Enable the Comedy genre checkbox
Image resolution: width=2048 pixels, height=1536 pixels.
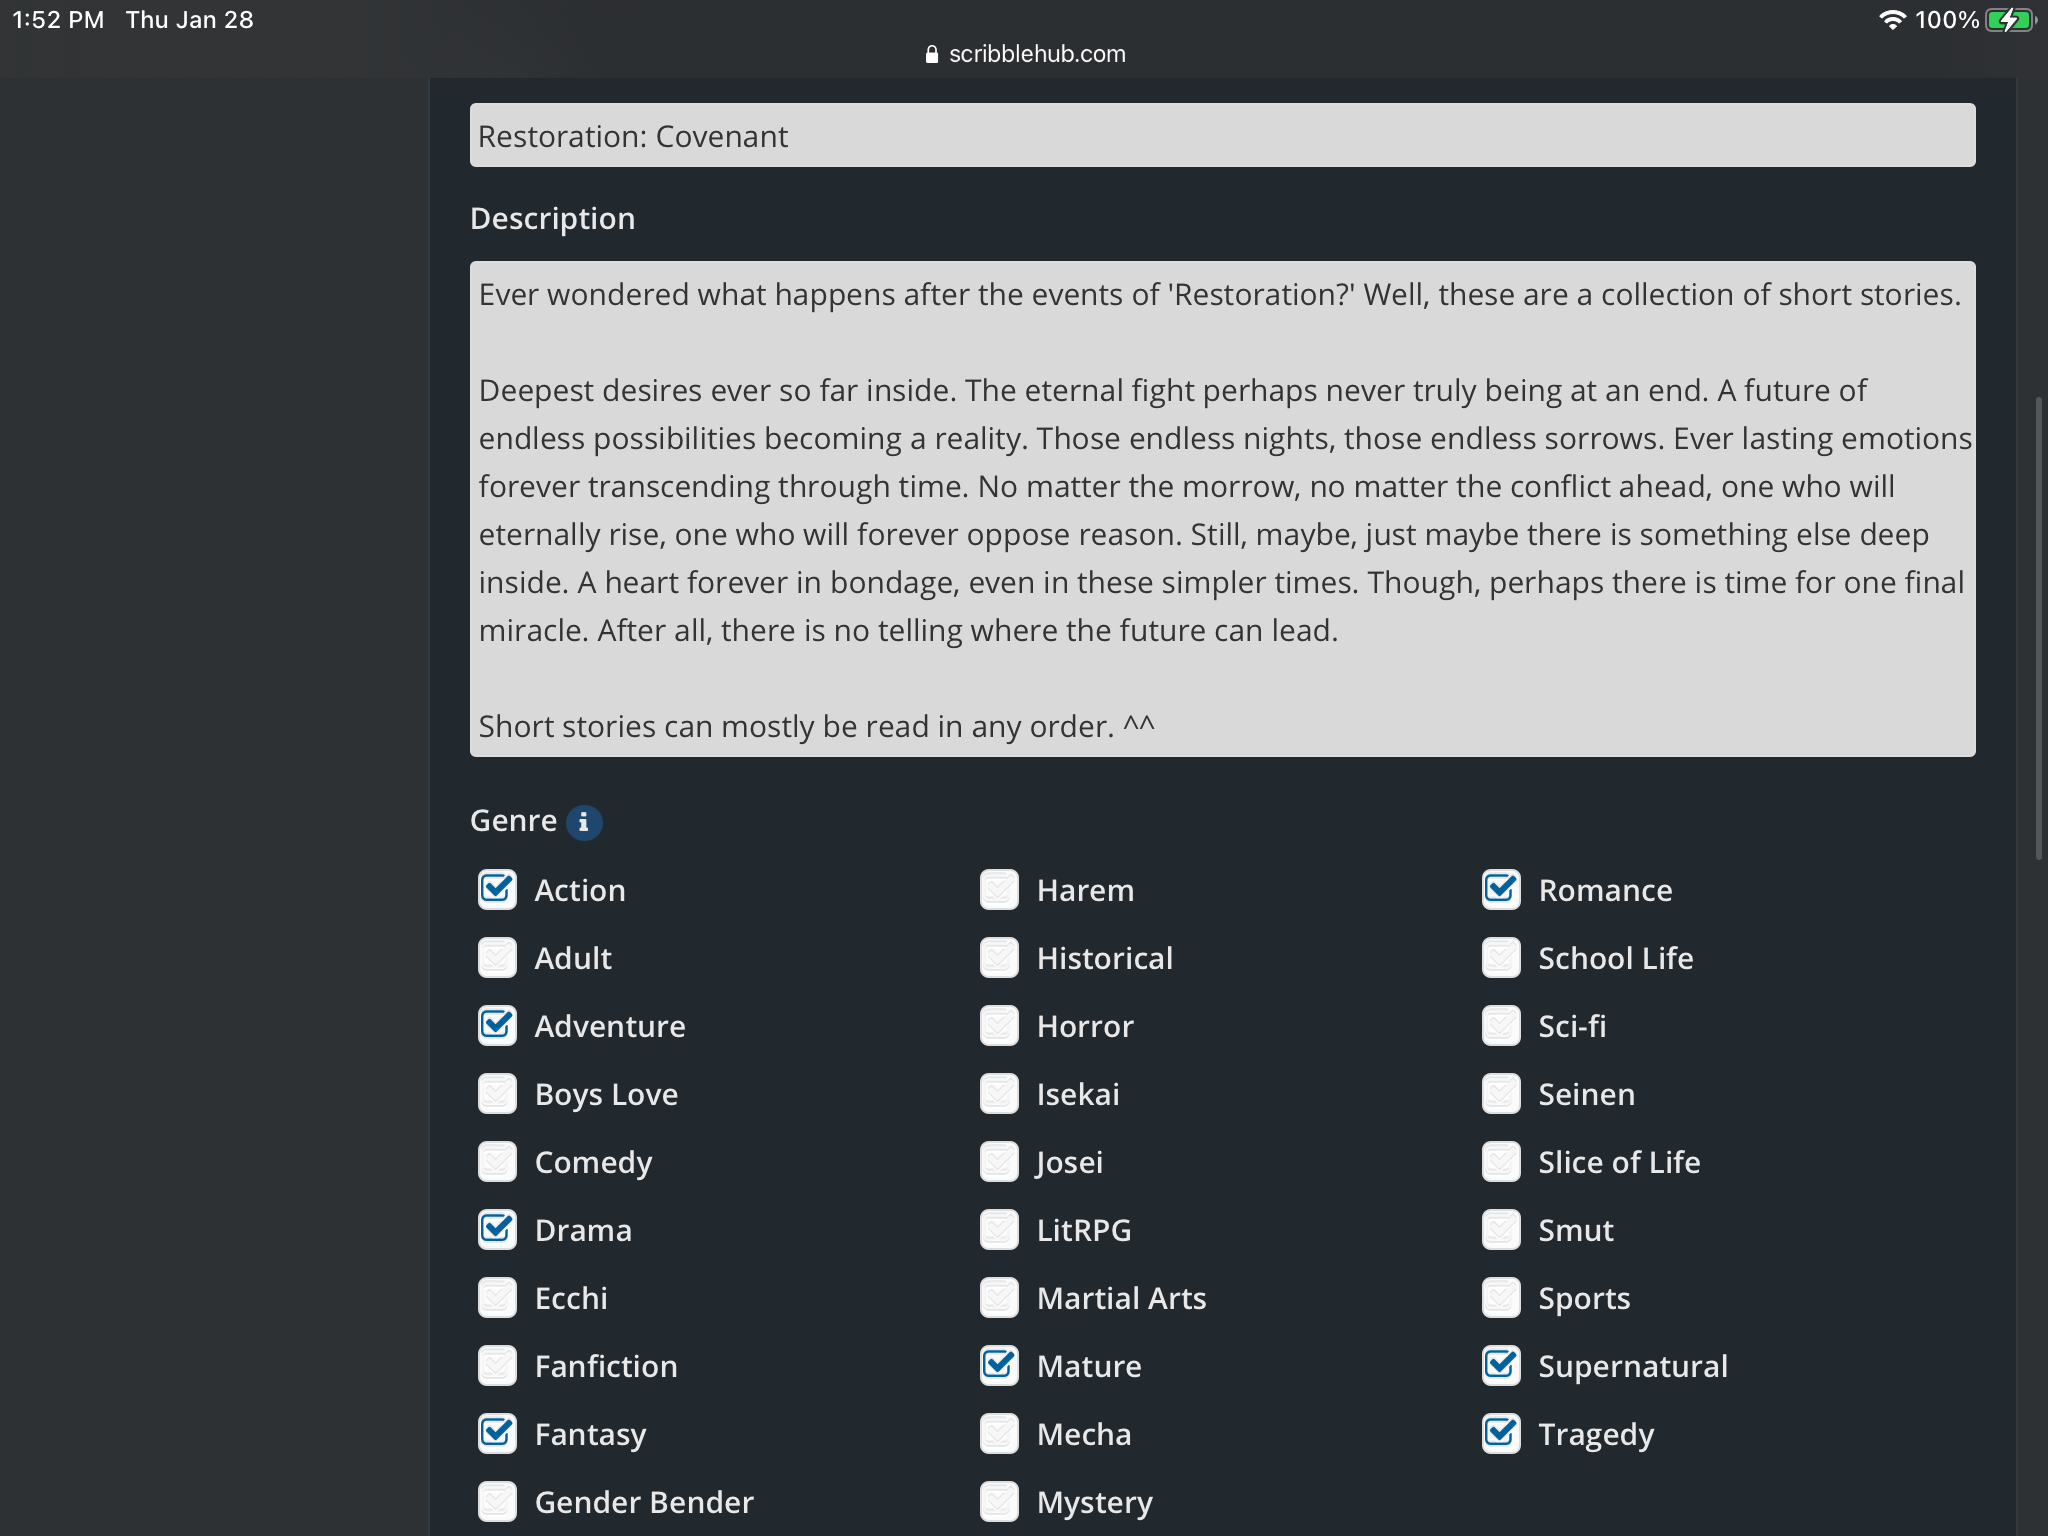[497, 1162]
